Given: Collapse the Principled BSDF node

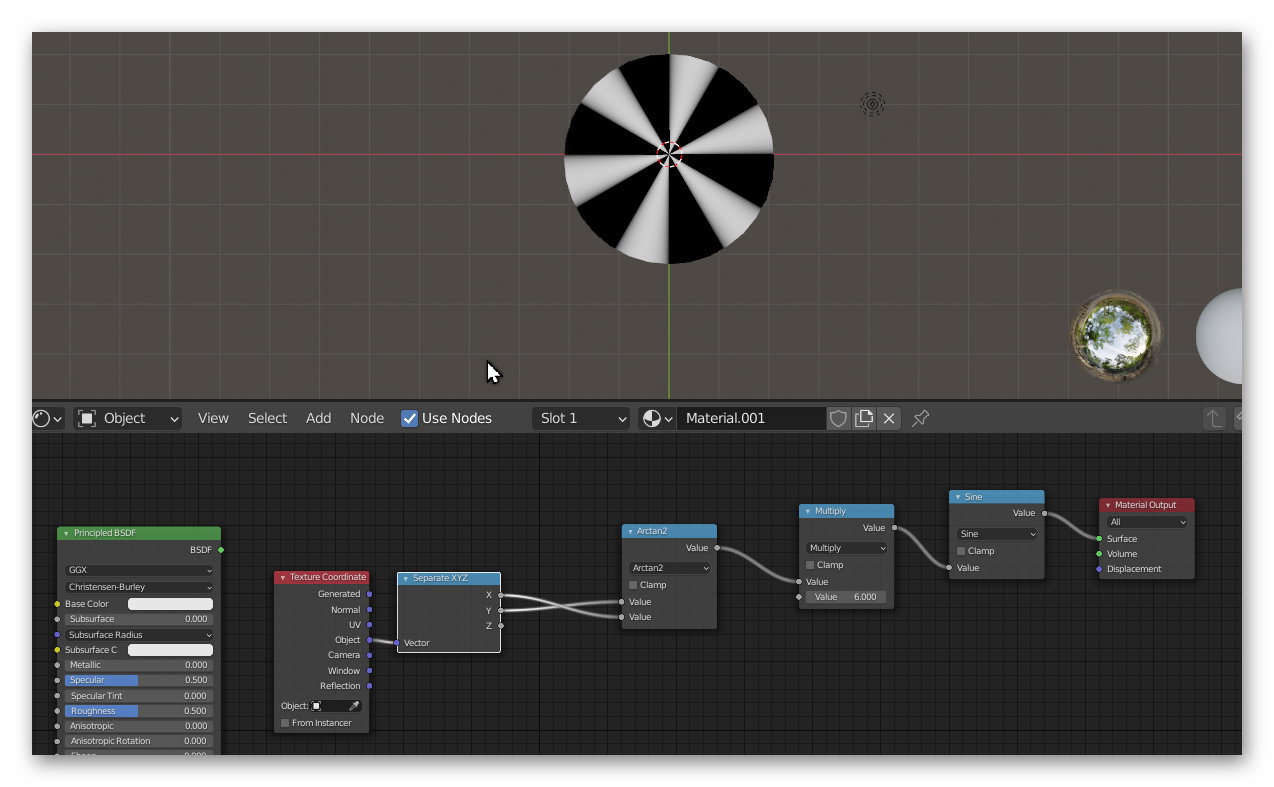Looking at the screenshot, I should click(x=66, y=533).
